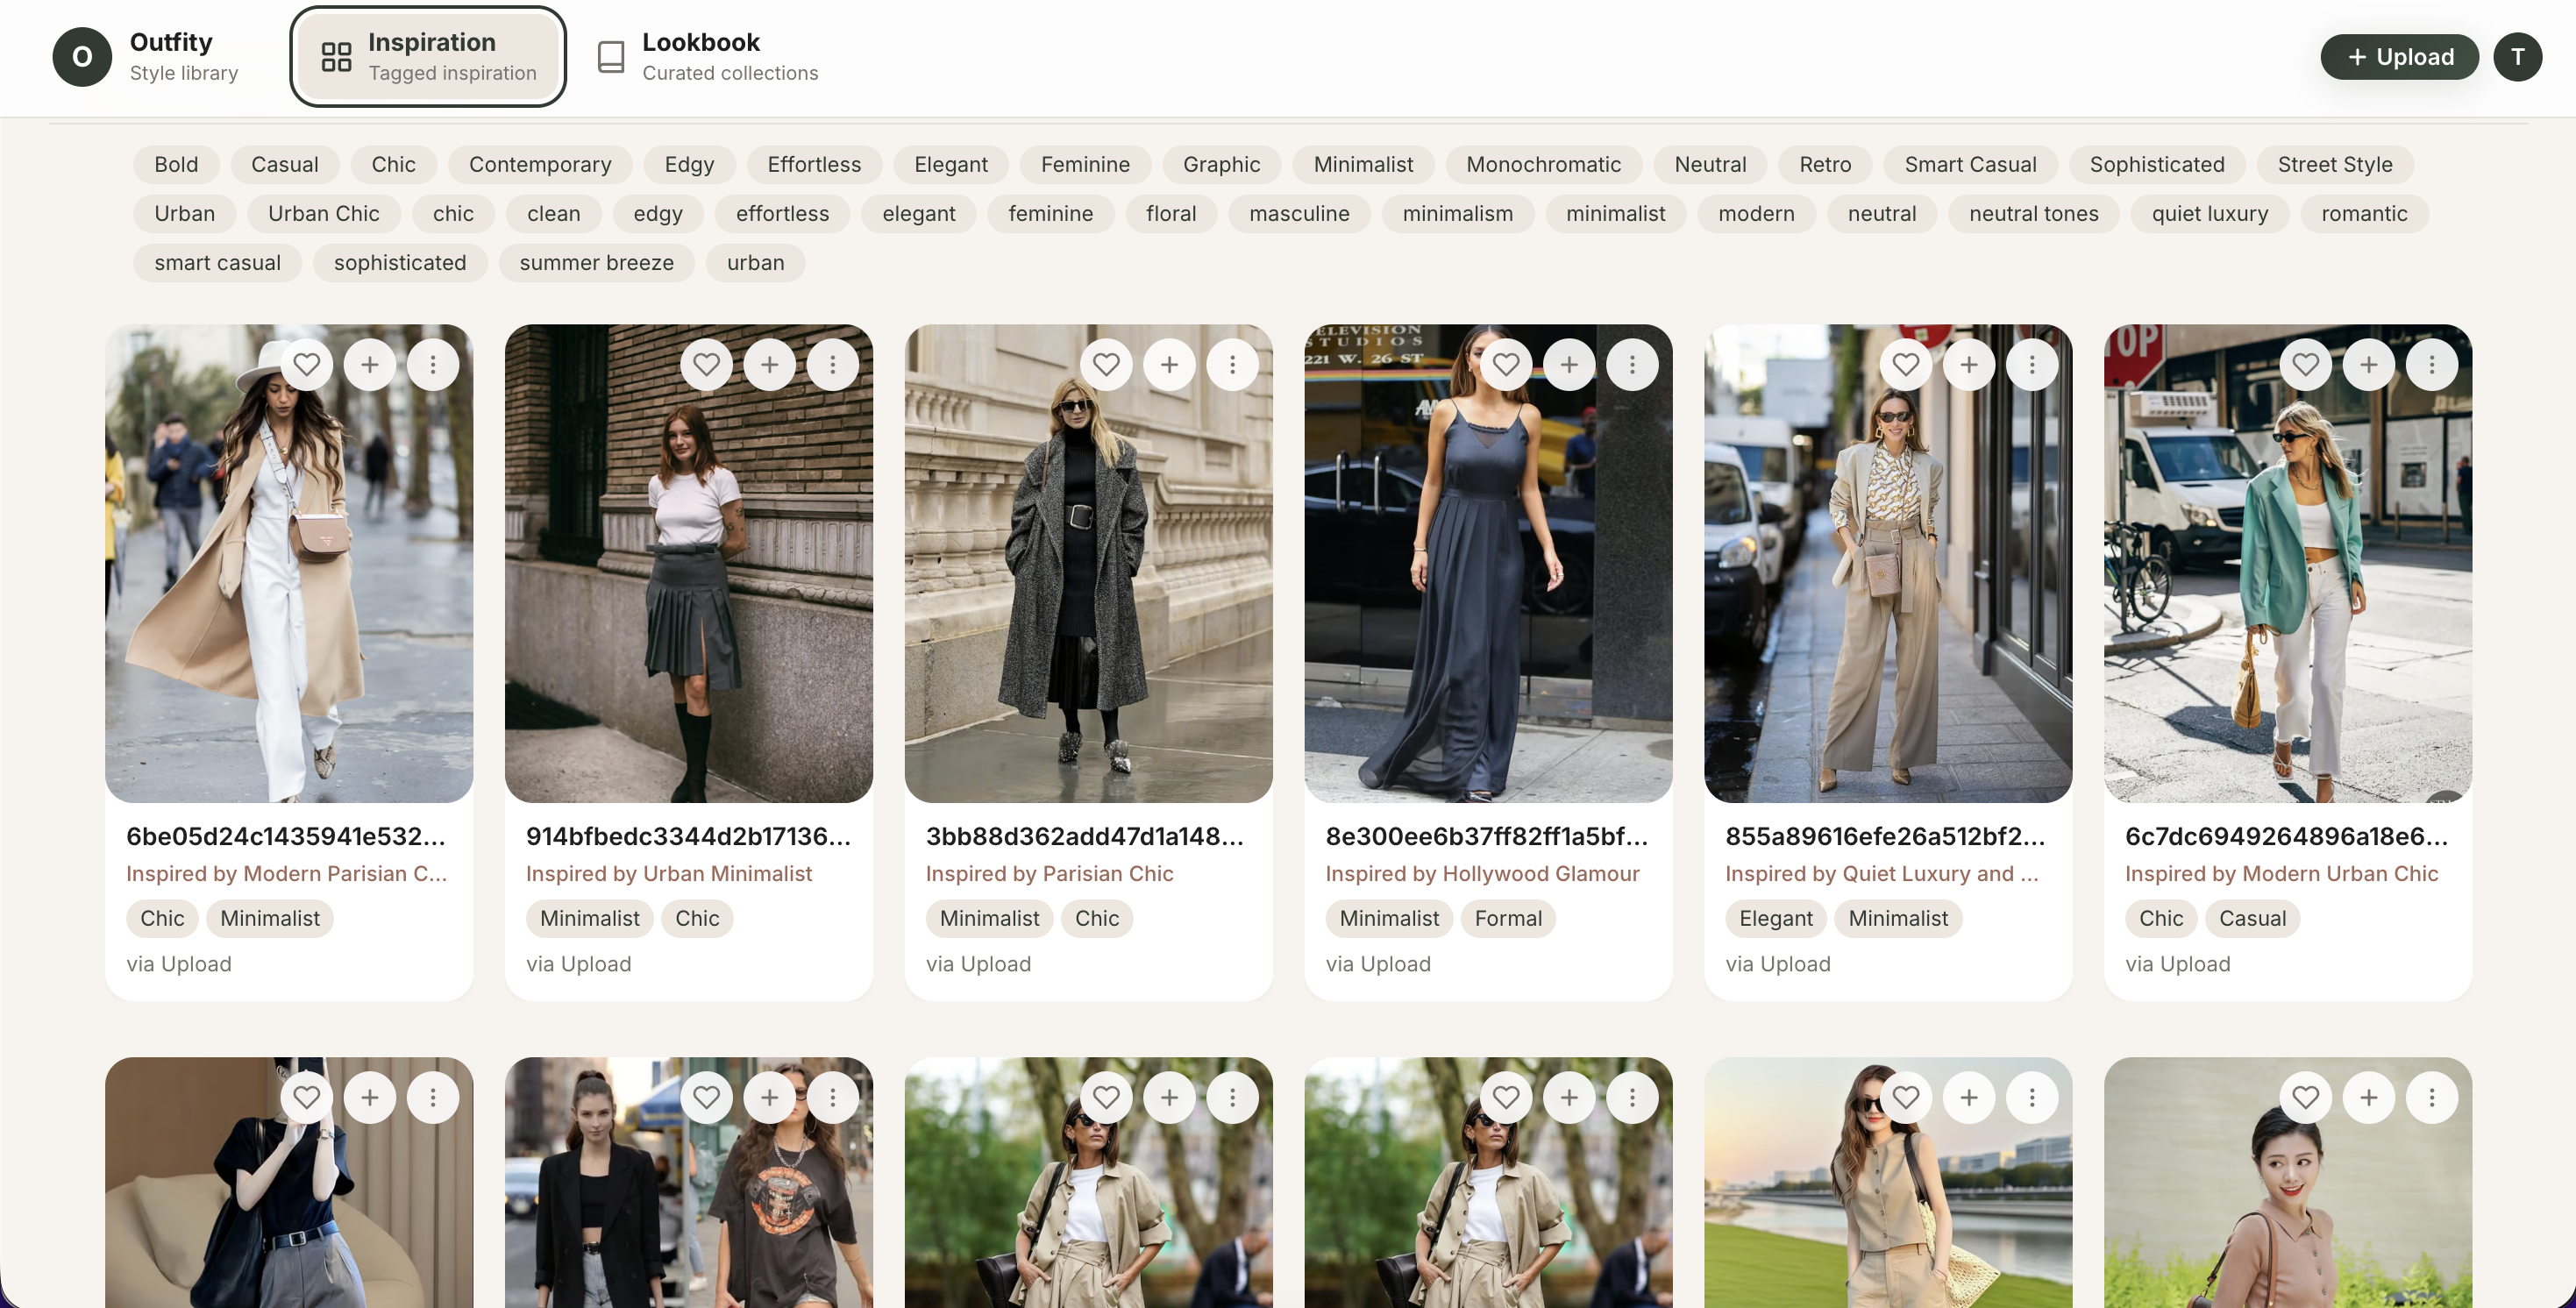
Task: Click the Upload button
Action: tap(2399, 57)
